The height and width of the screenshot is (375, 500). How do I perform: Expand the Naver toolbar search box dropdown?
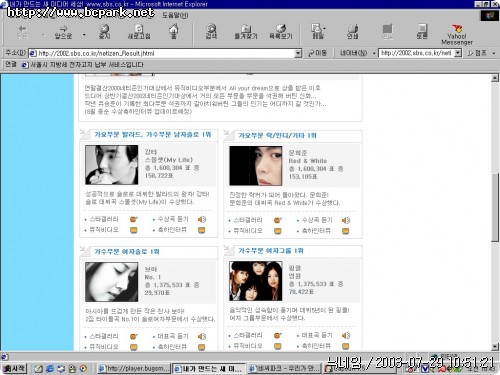coord(458,53)
